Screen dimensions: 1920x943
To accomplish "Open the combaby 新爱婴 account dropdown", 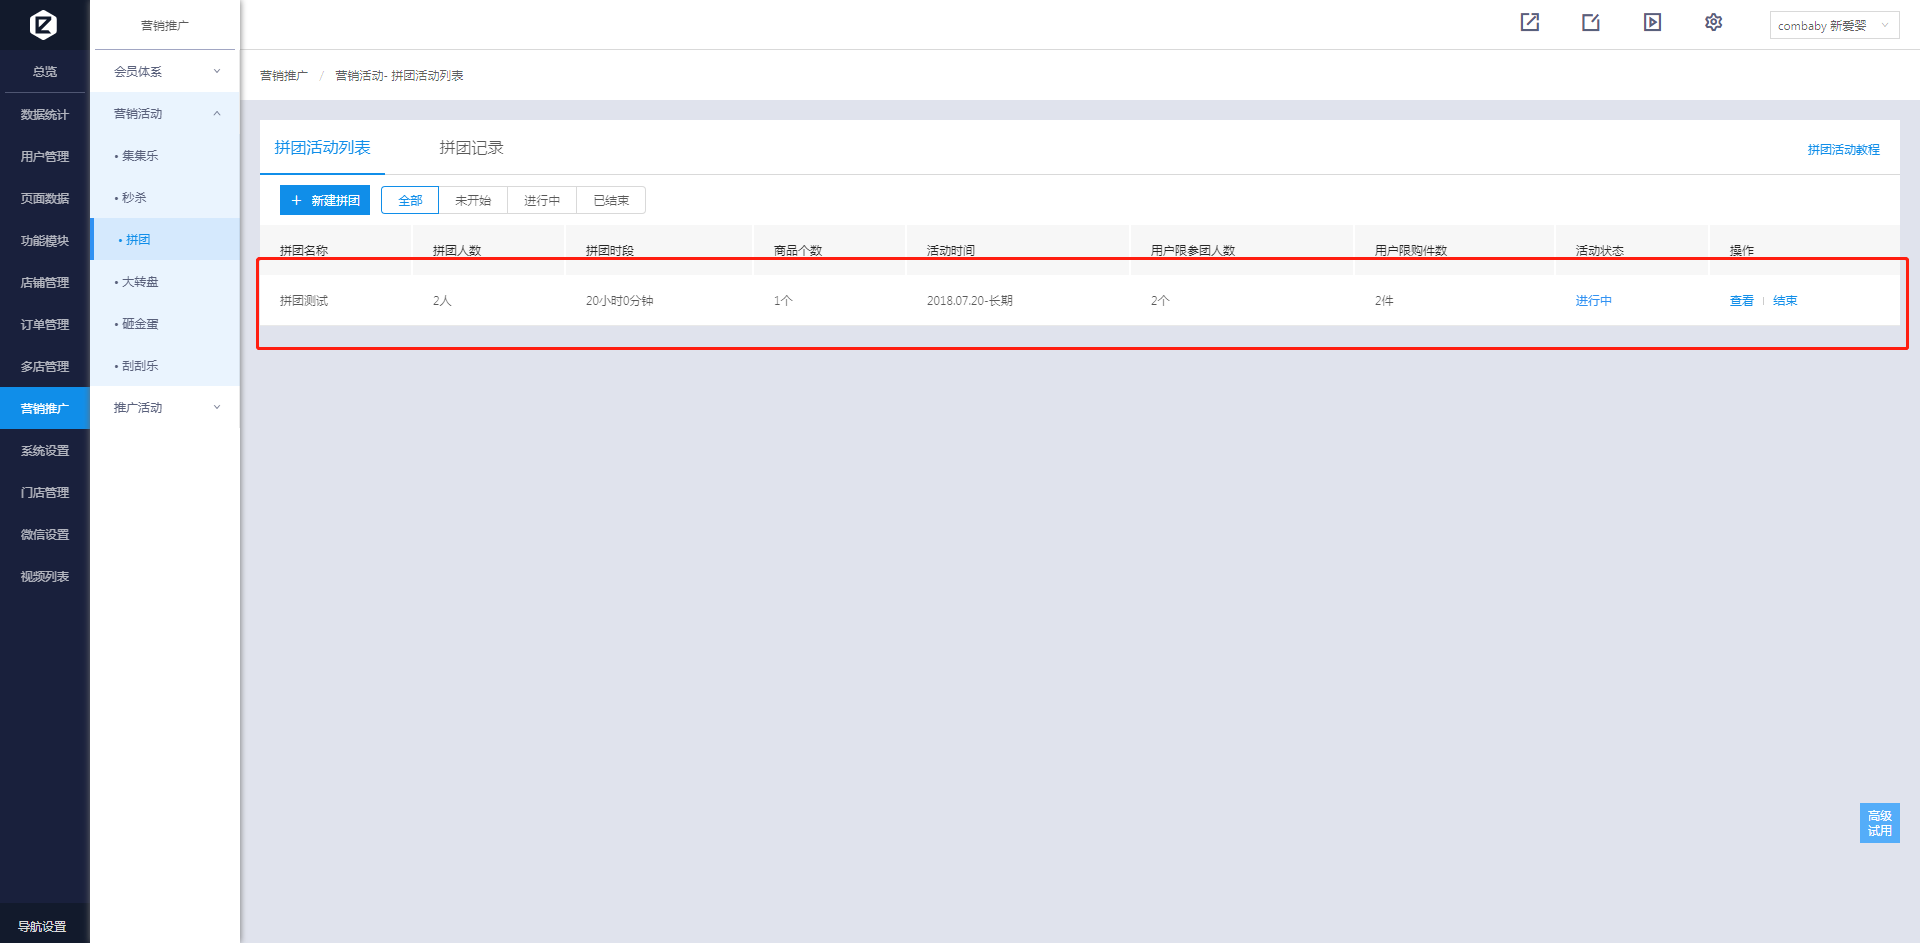I will (1833, 26).
